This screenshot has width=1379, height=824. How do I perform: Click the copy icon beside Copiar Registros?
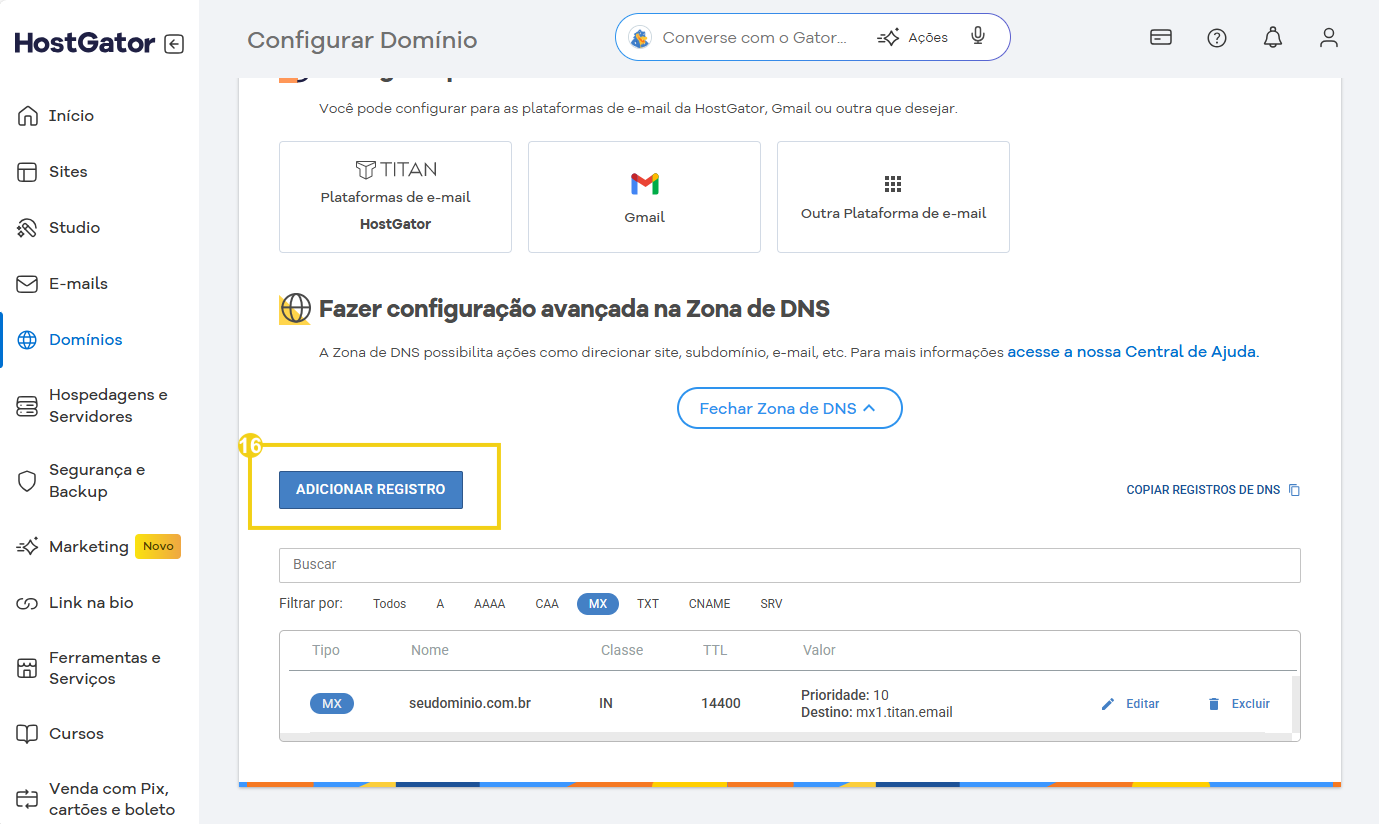tap(1294, 490)
